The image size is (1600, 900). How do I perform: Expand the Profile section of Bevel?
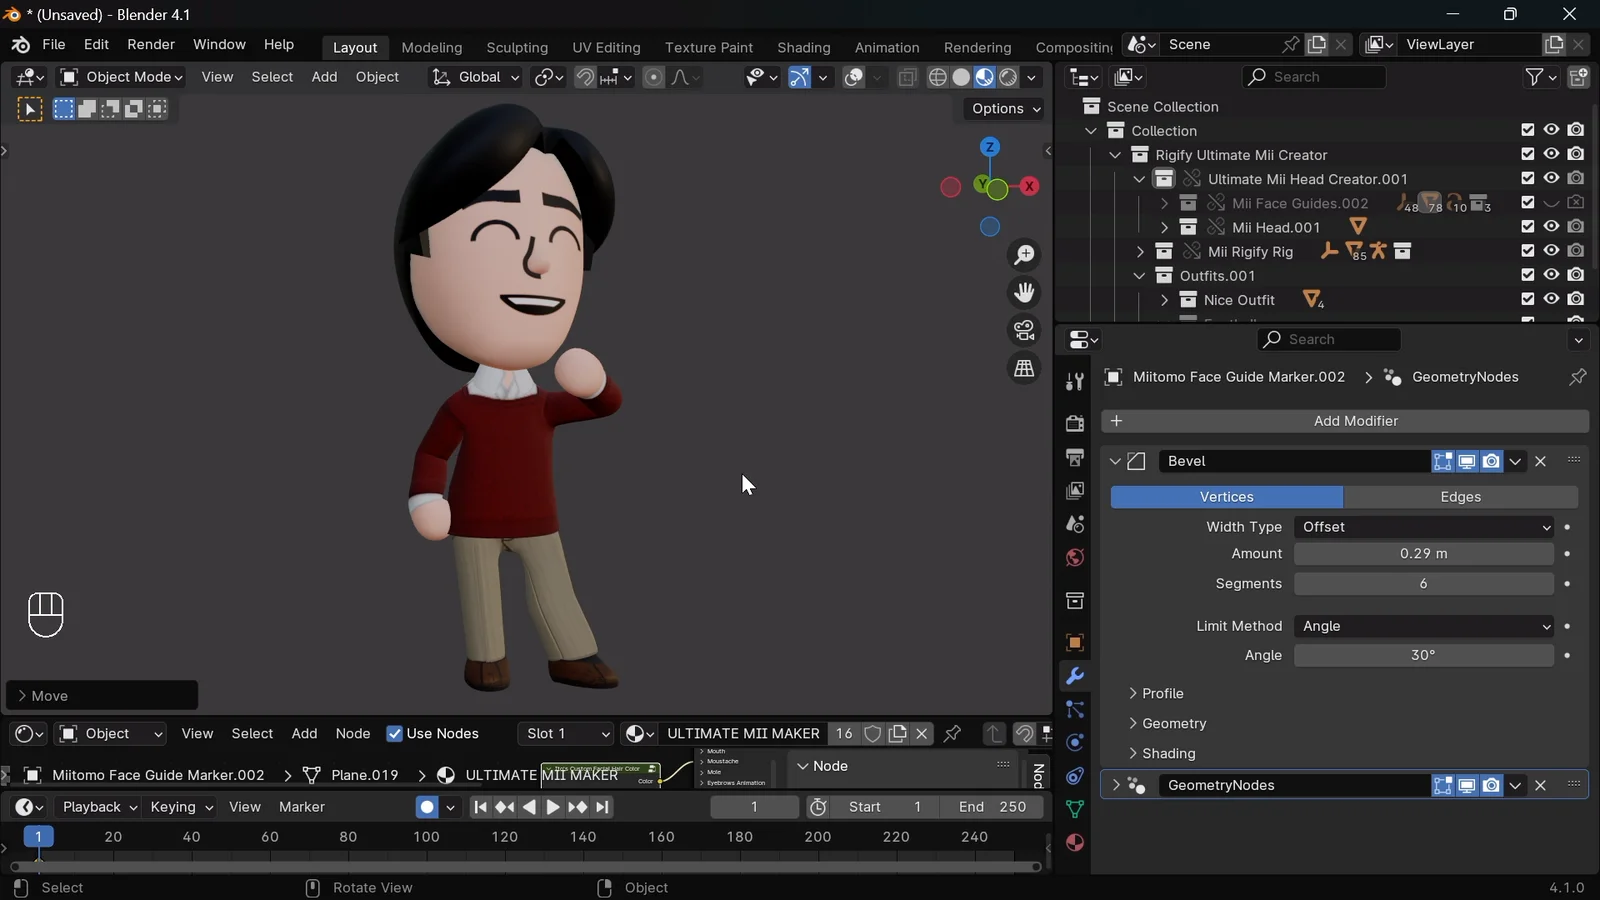pos(1162,693)
